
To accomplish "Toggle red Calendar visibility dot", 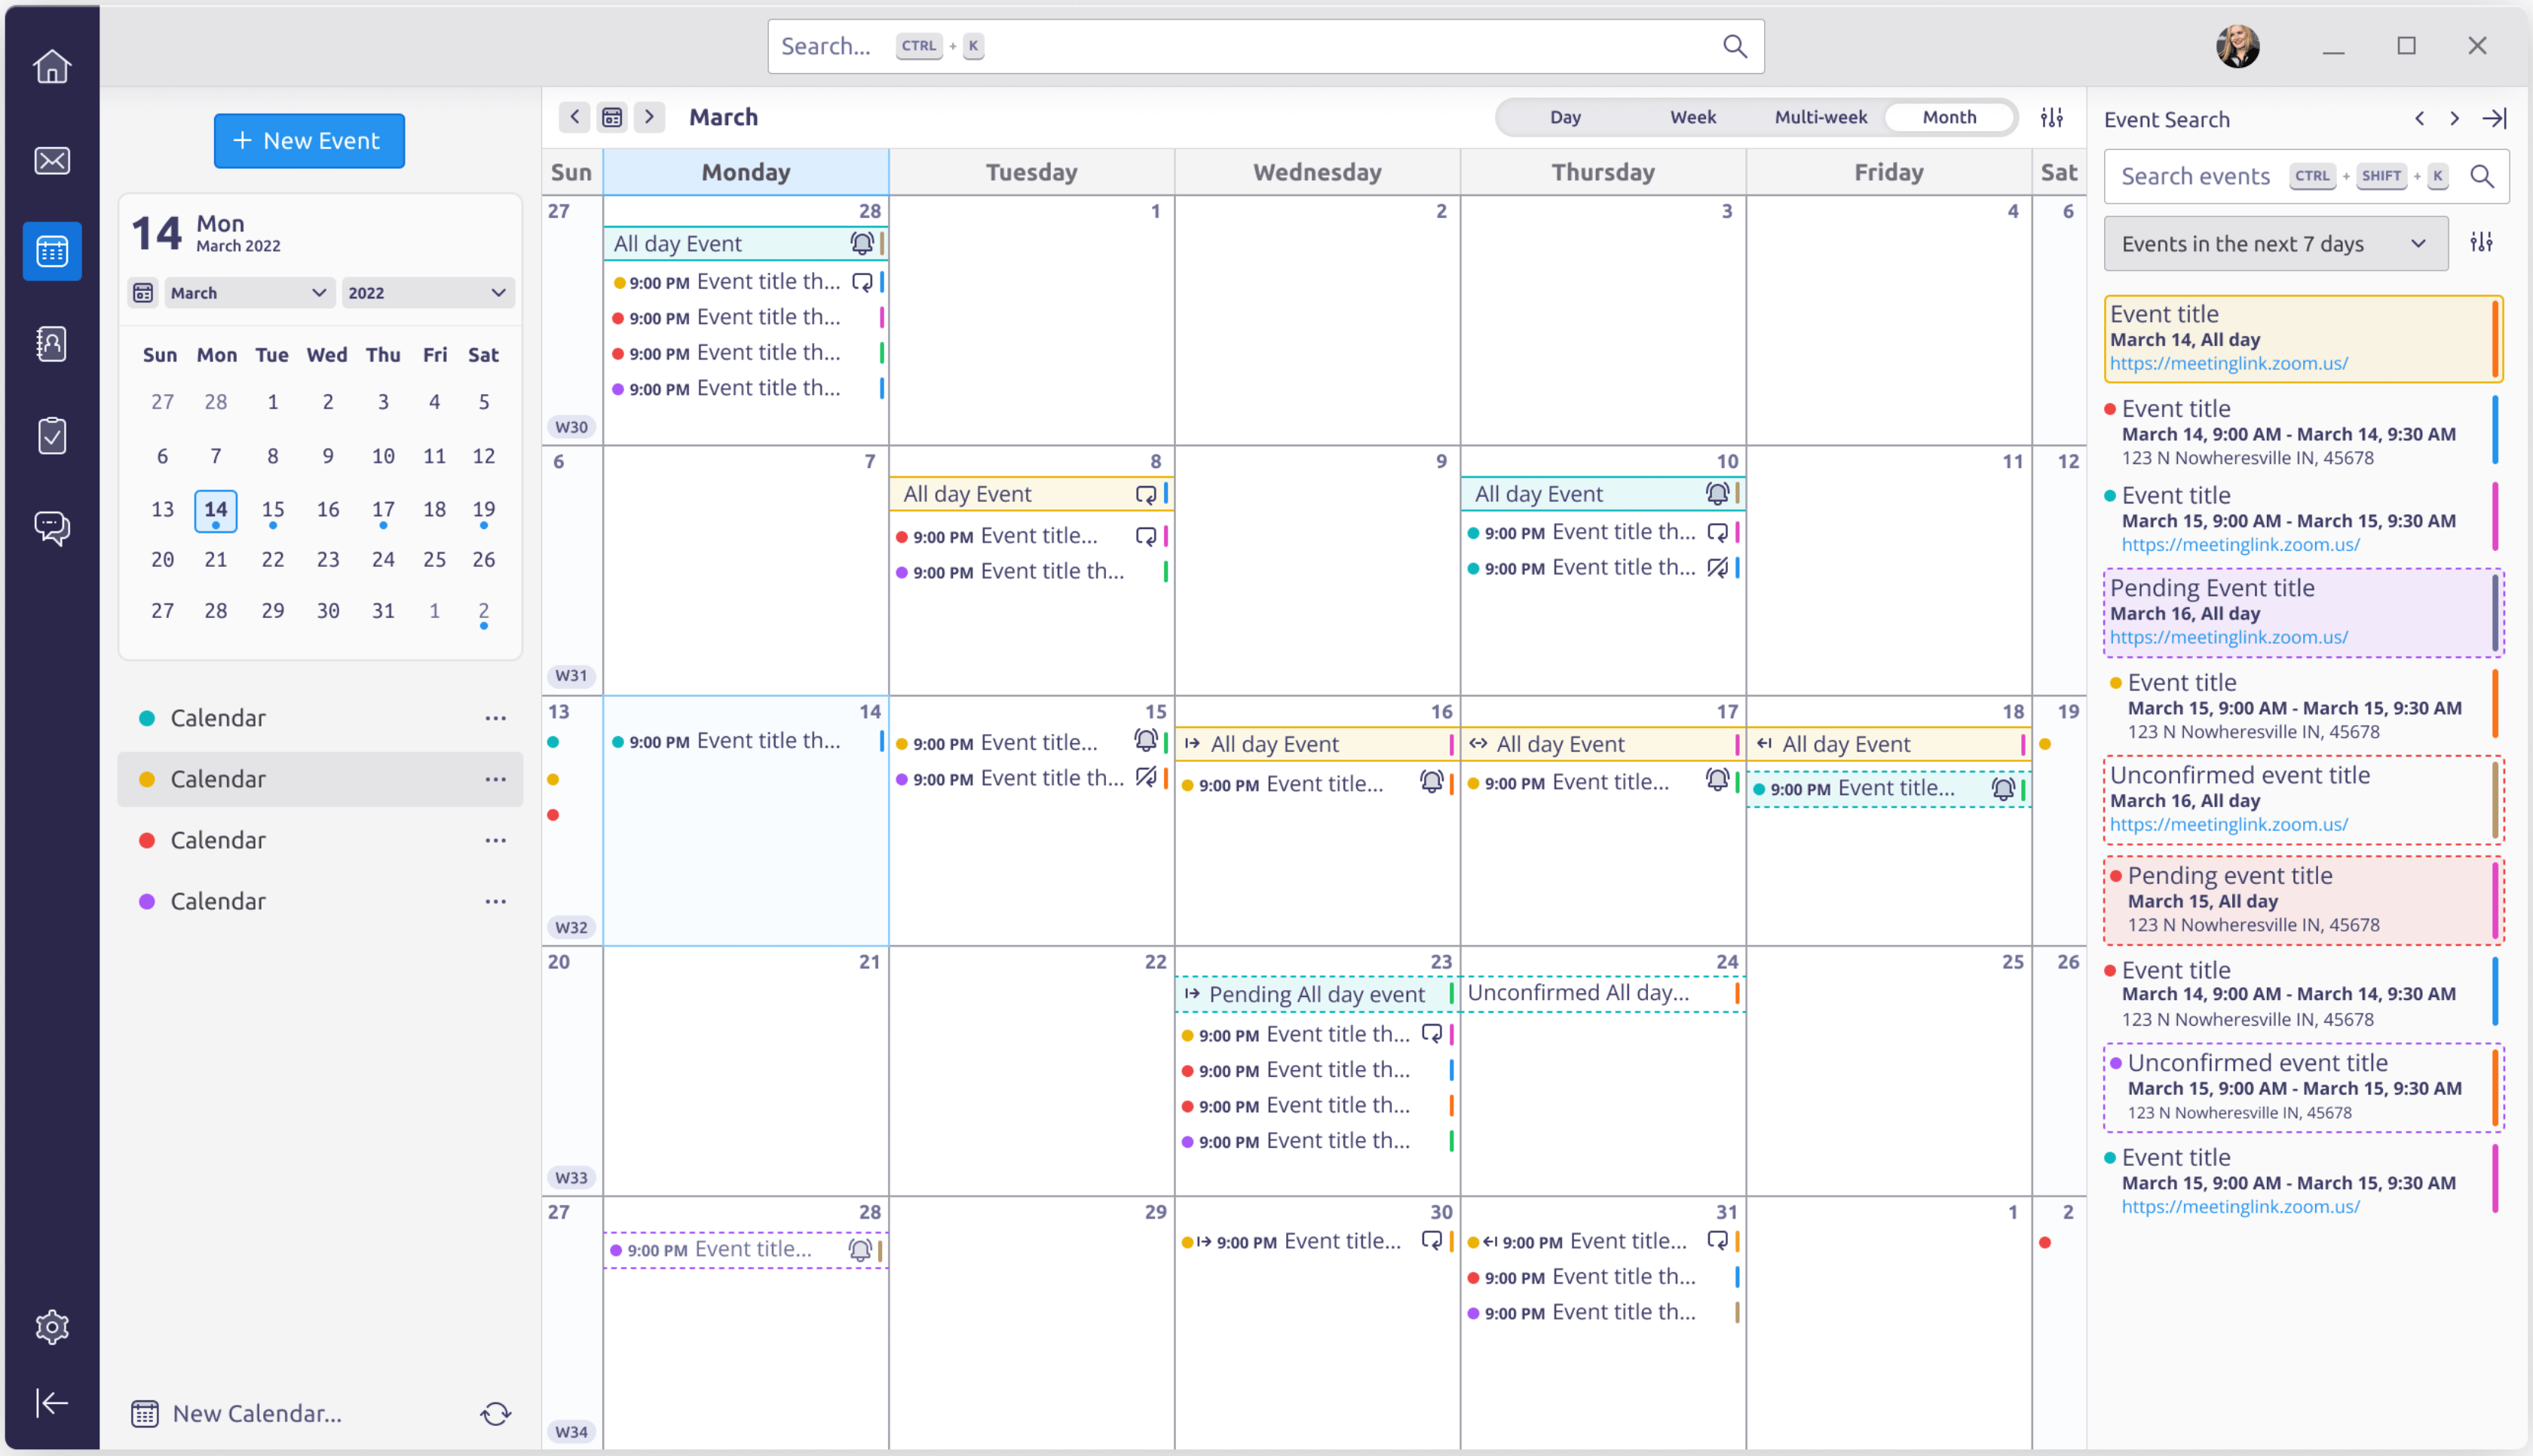I will (x=147, y=840).
